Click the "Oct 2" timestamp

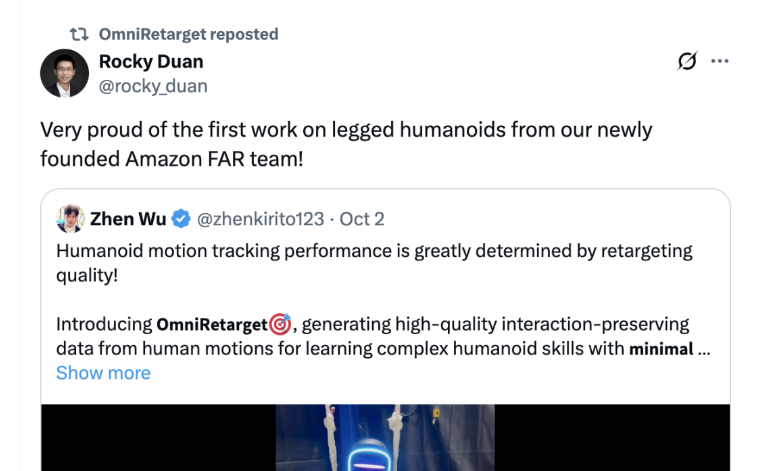tap(362, 218)
